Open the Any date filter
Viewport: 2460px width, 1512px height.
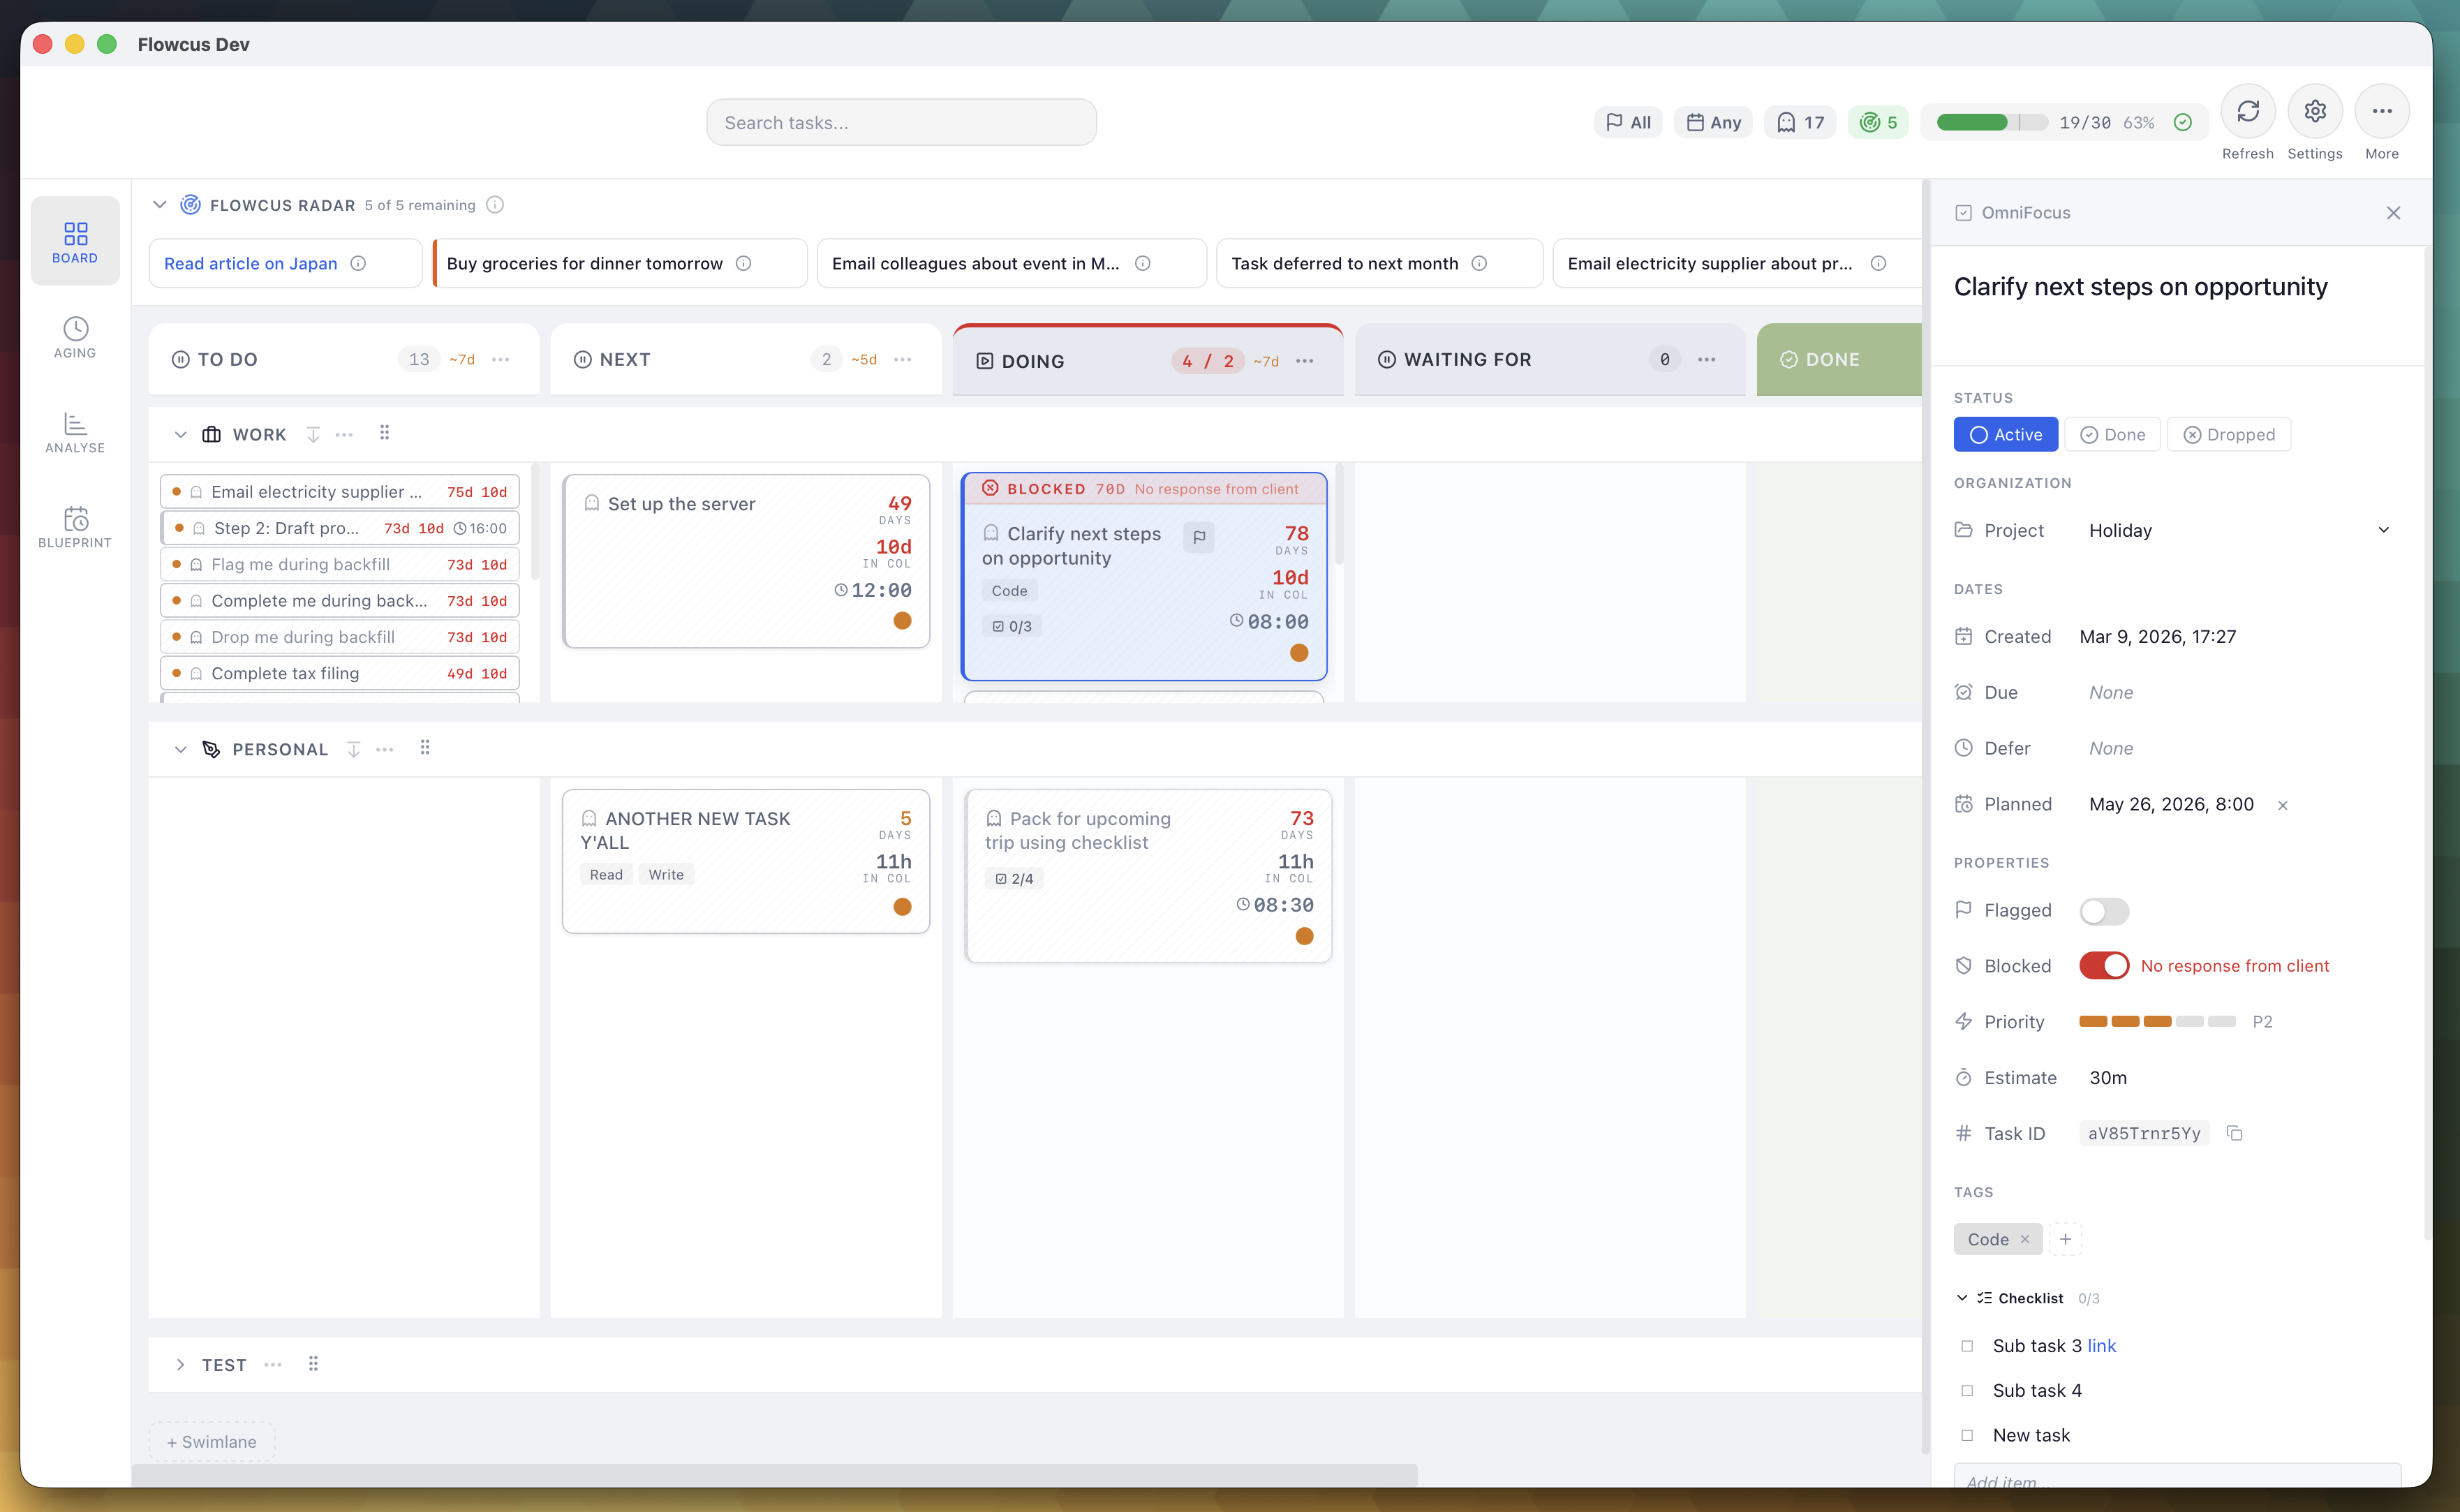1713,122
